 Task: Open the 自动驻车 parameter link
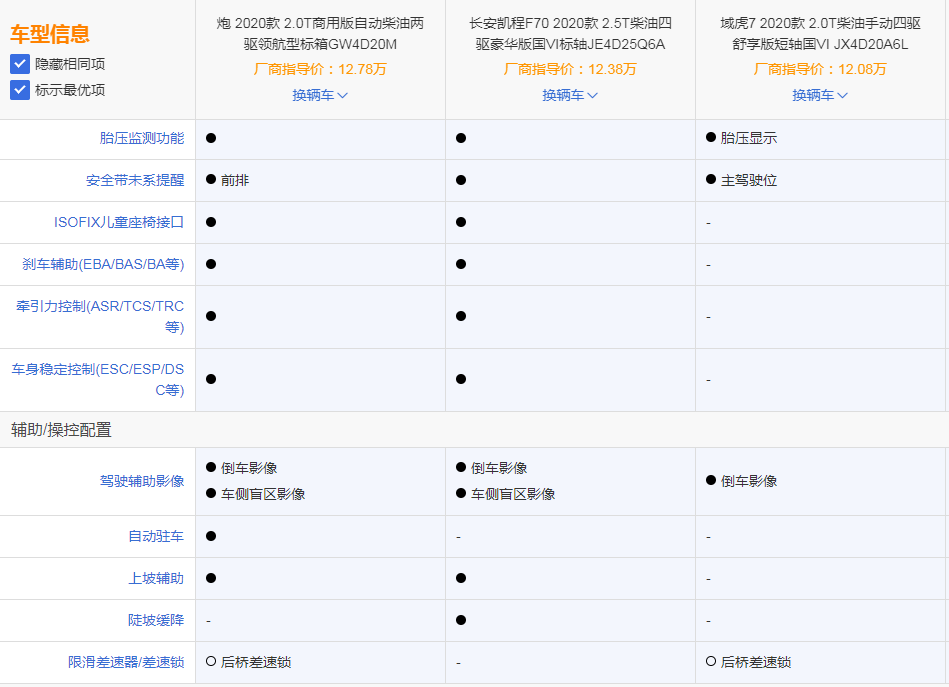coord(156,536)
